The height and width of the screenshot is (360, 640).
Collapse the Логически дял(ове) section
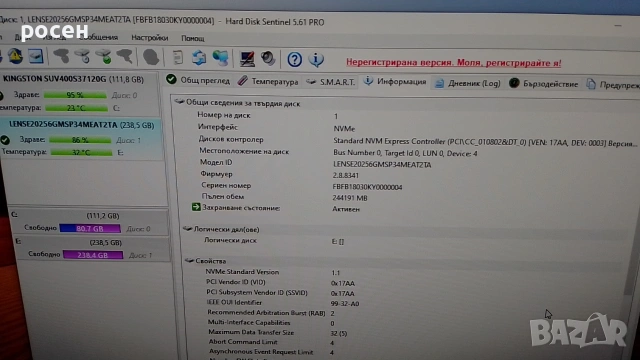coord(187,229)
